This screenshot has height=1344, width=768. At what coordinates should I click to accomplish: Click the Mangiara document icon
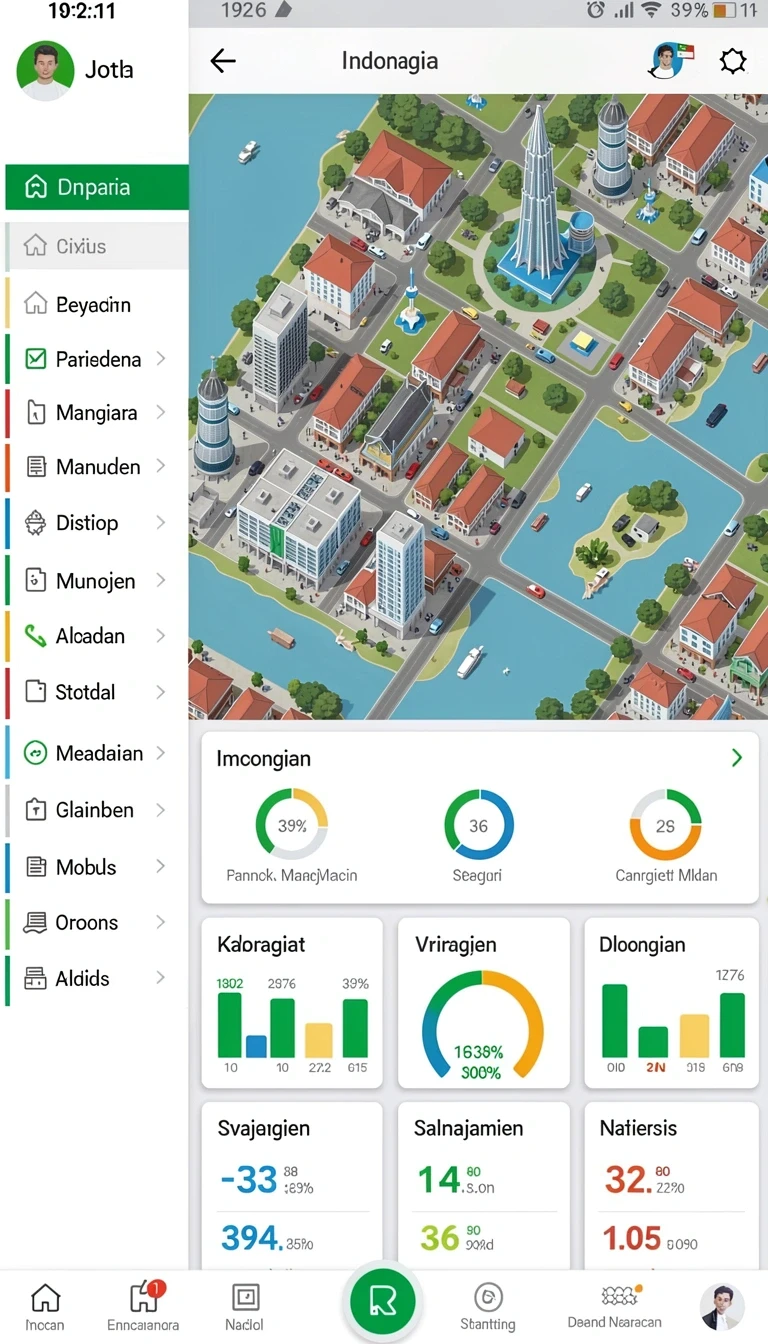[36, 412]
